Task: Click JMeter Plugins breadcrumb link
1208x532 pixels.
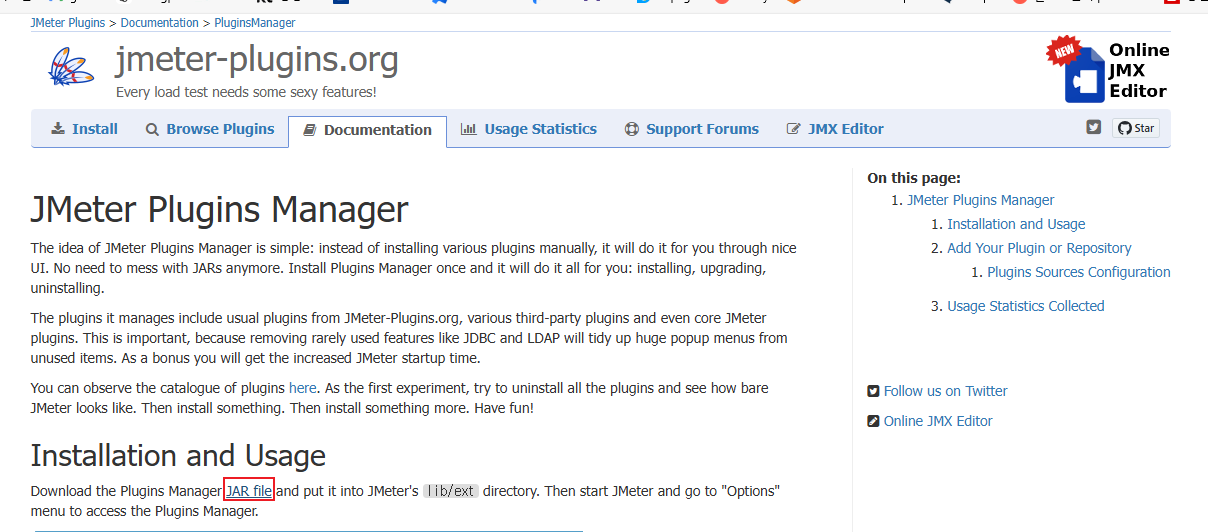Action: pyautogui.click(x=68, y=22)
